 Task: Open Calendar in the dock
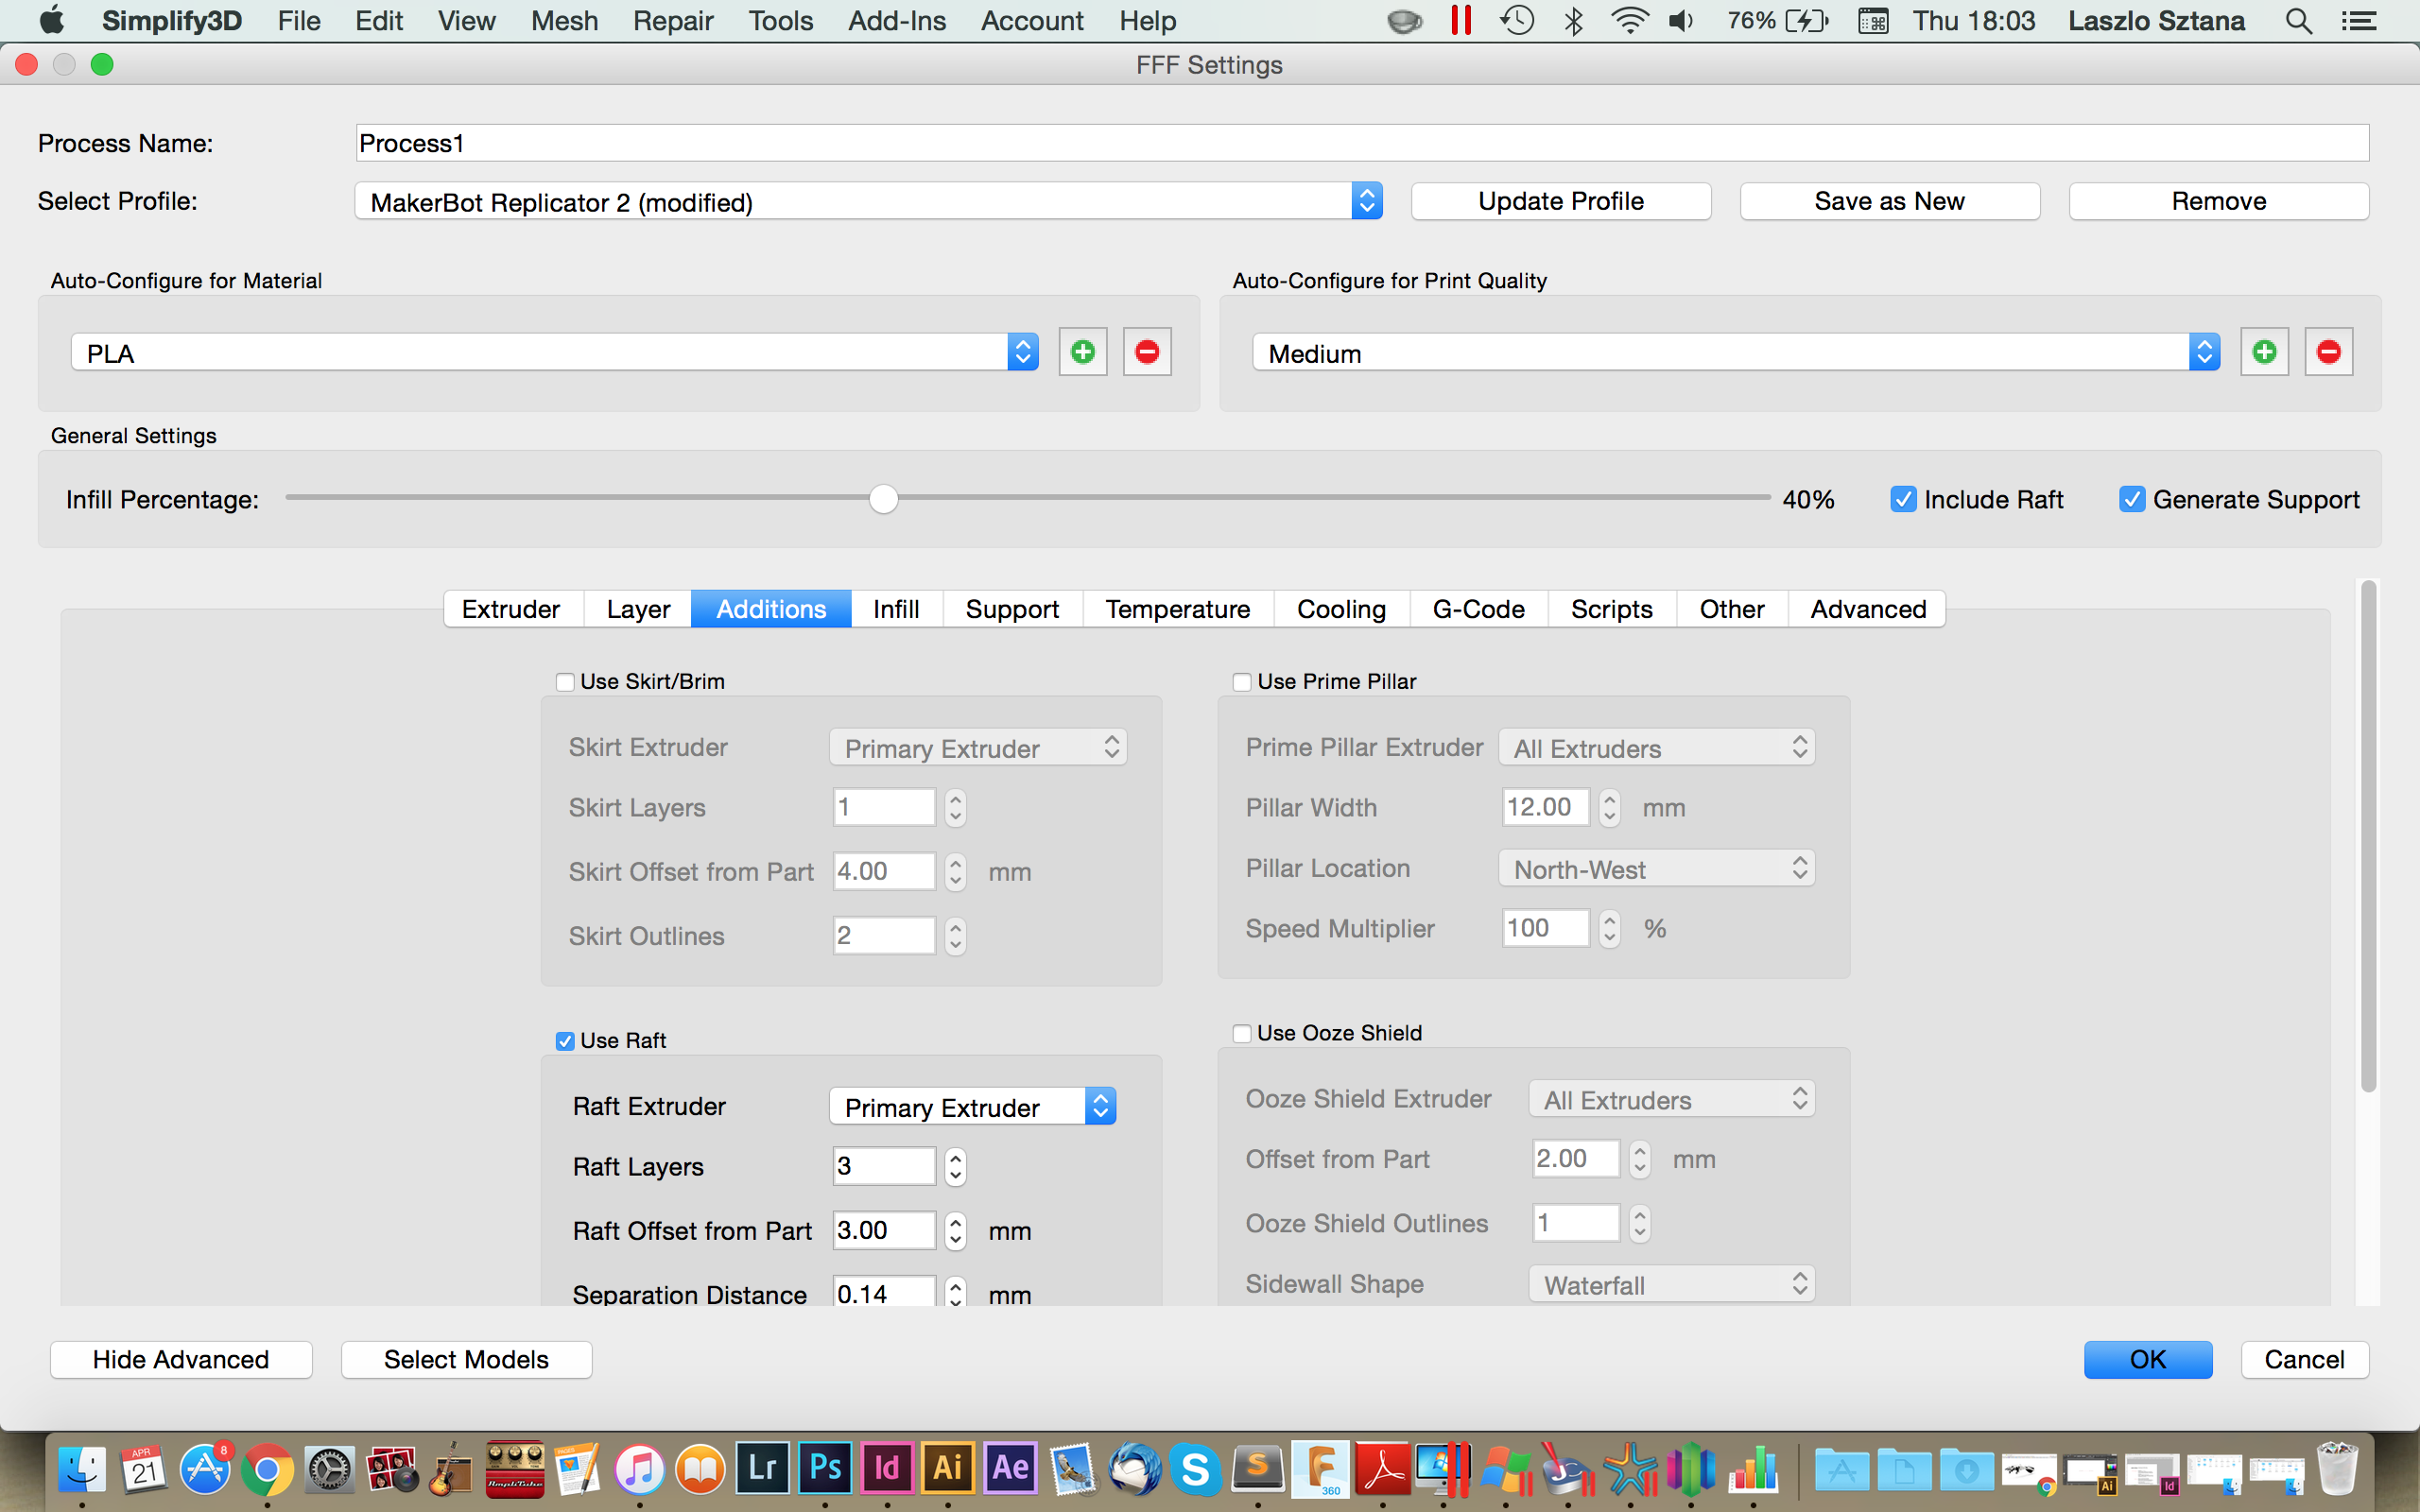[144, 1470]
